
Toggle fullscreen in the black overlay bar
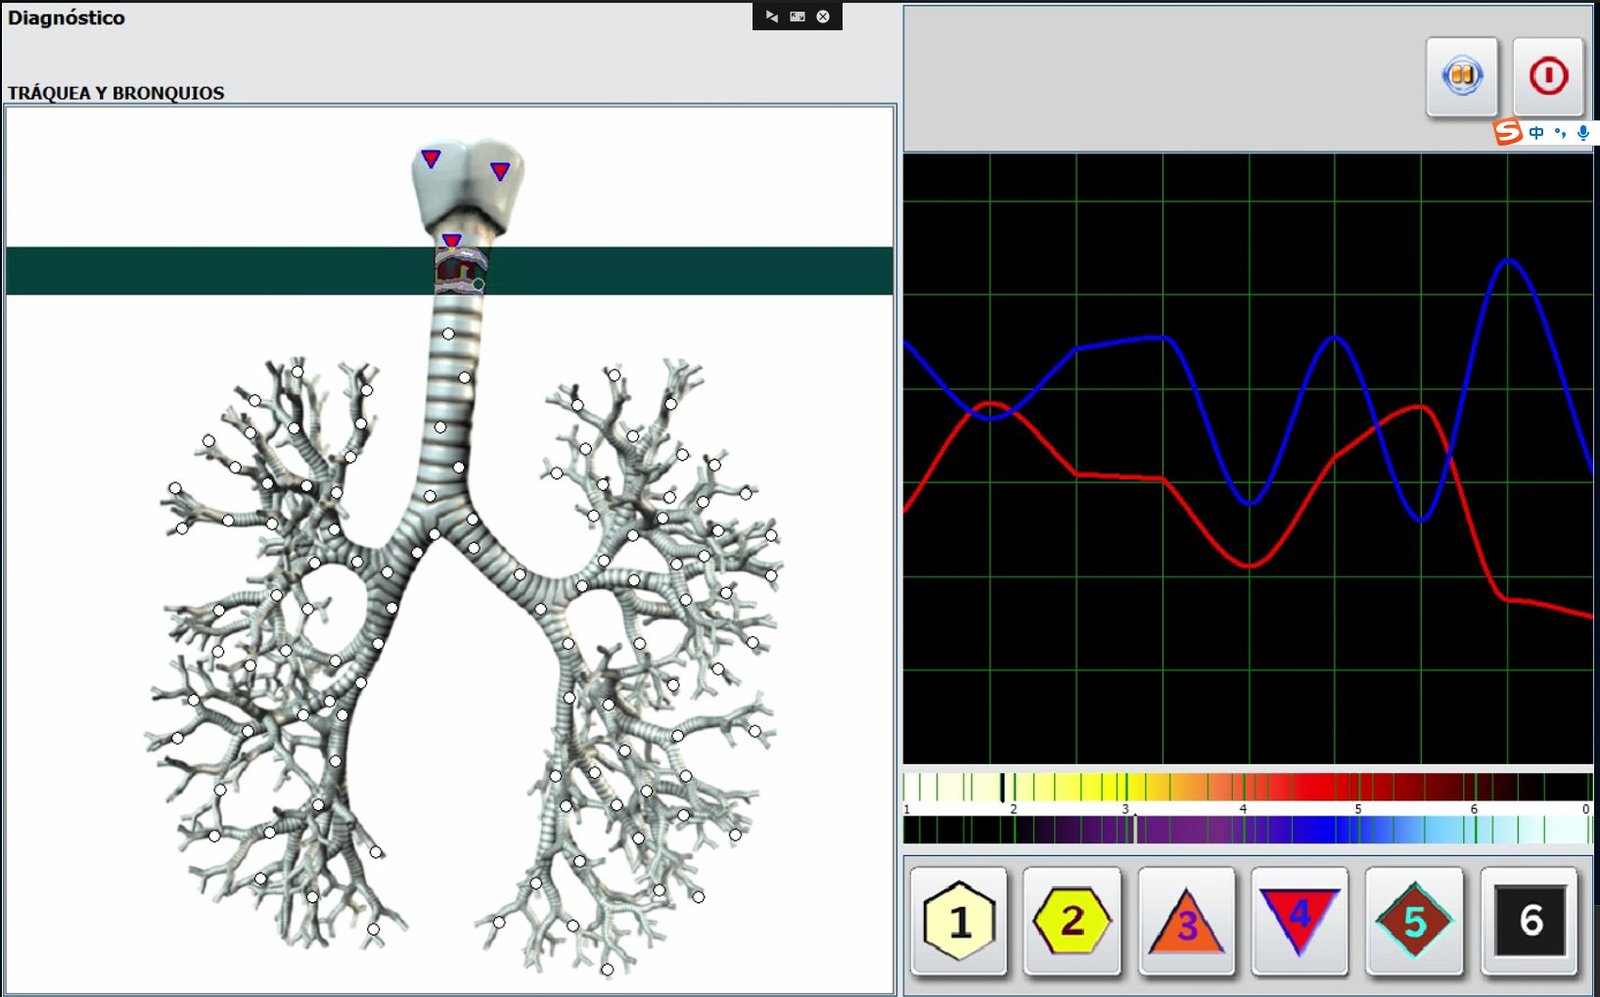797,17
